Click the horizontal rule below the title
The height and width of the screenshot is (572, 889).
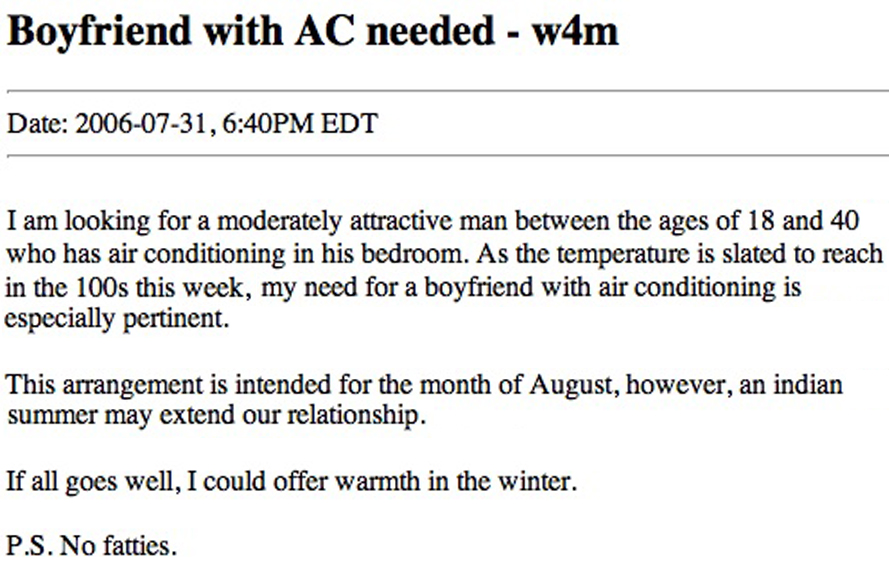[x=448, y=91]
